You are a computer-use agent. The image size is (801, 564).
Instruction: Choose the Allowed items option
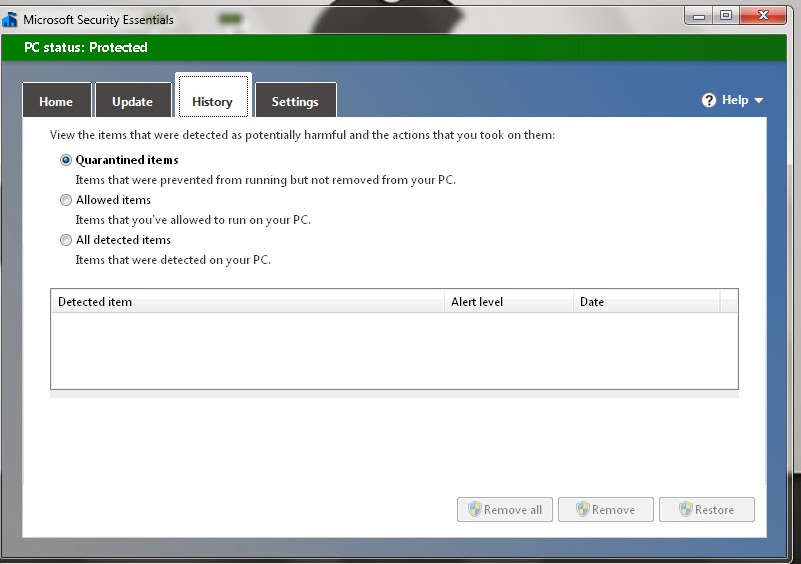tap(66, 200)
